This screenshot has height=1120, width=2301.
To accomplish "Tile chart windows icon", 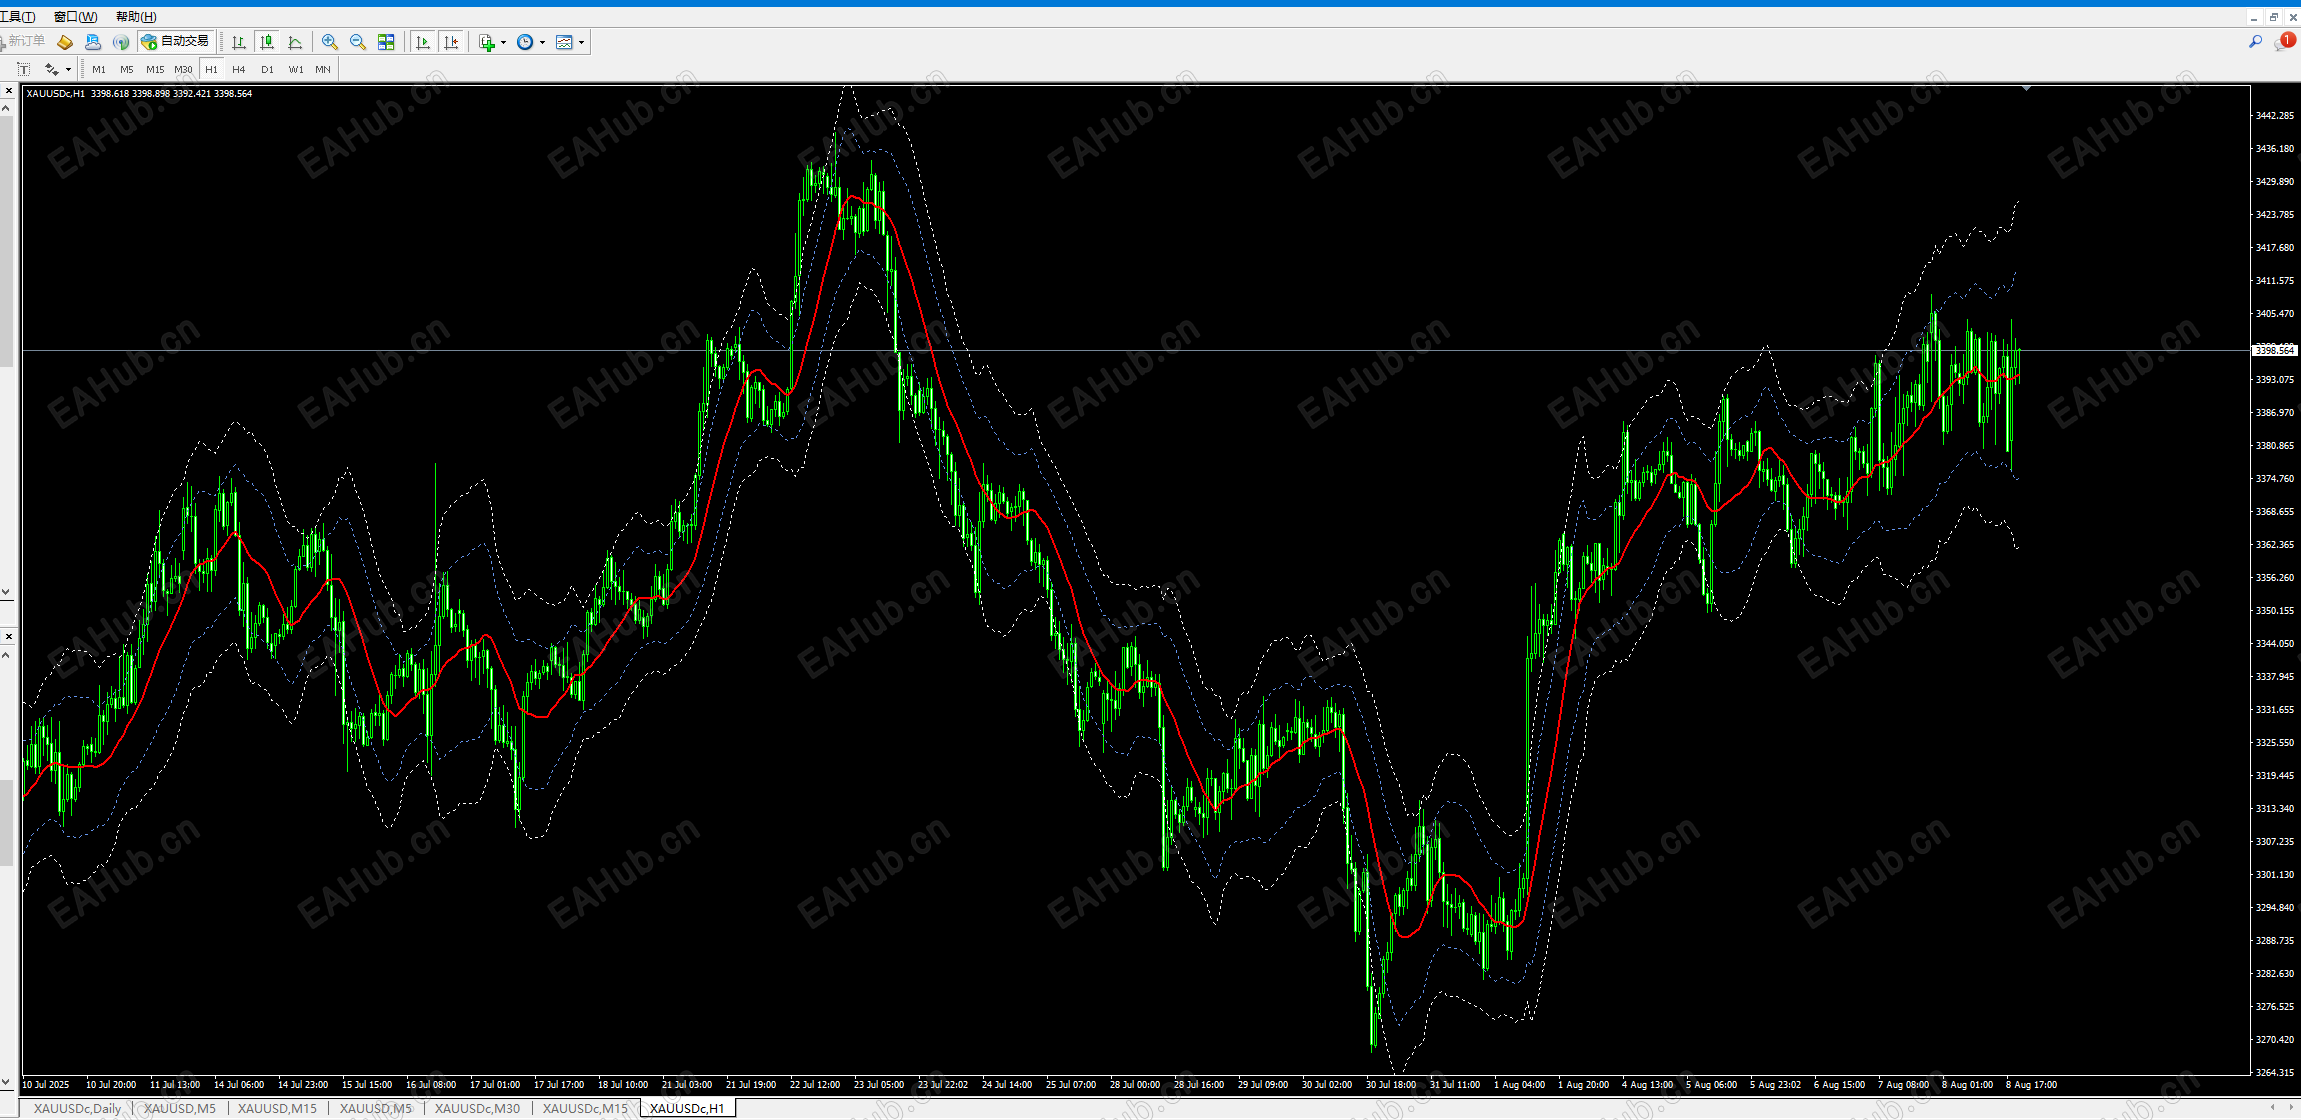I will [386, 42].
